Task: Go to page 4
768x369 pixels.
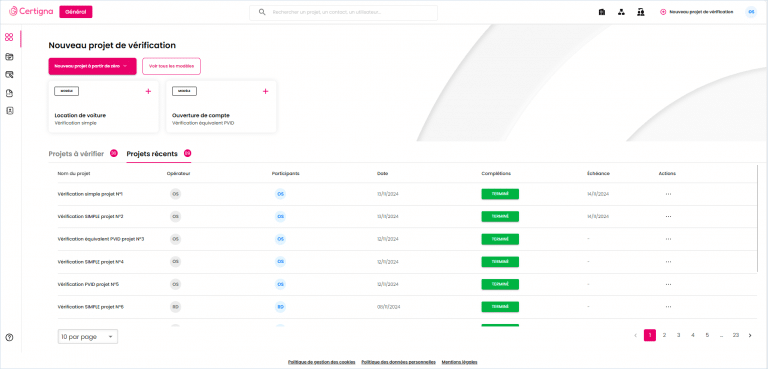Action: click(x=693, y=336)
